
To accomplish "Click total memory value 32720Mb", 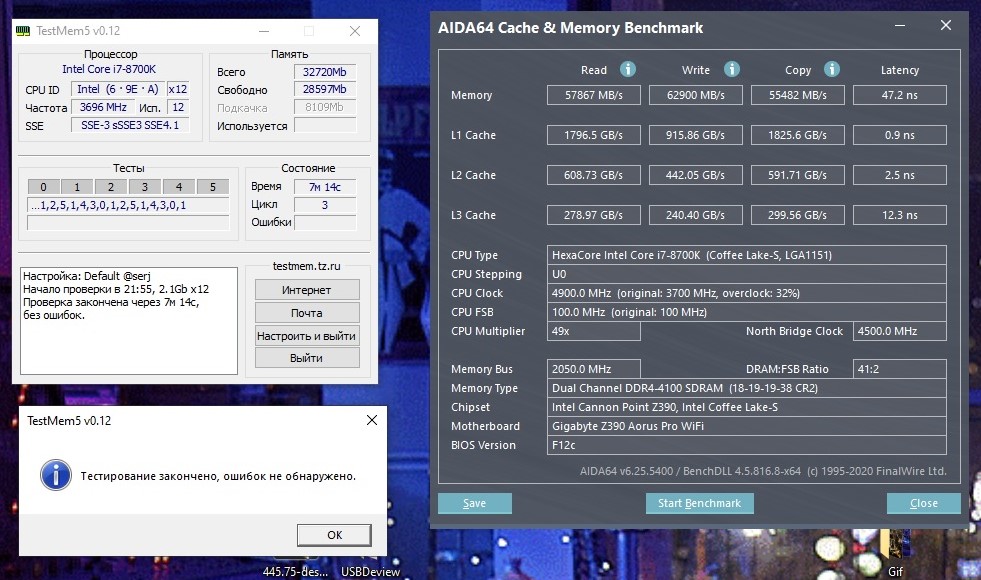I will pos(325,72).
